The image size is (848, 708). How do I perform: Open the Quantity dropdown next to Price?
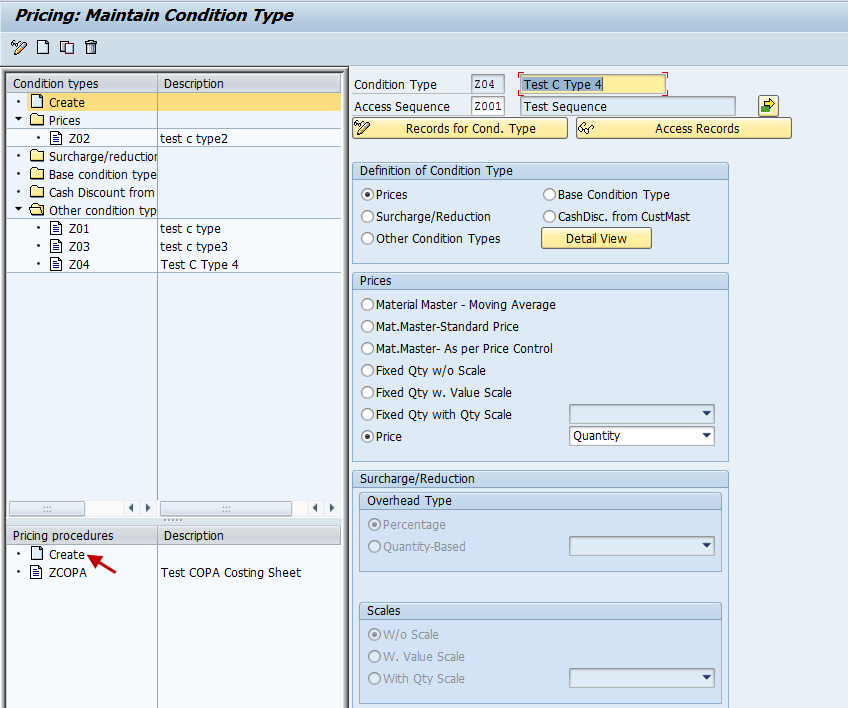click(706, 436)
